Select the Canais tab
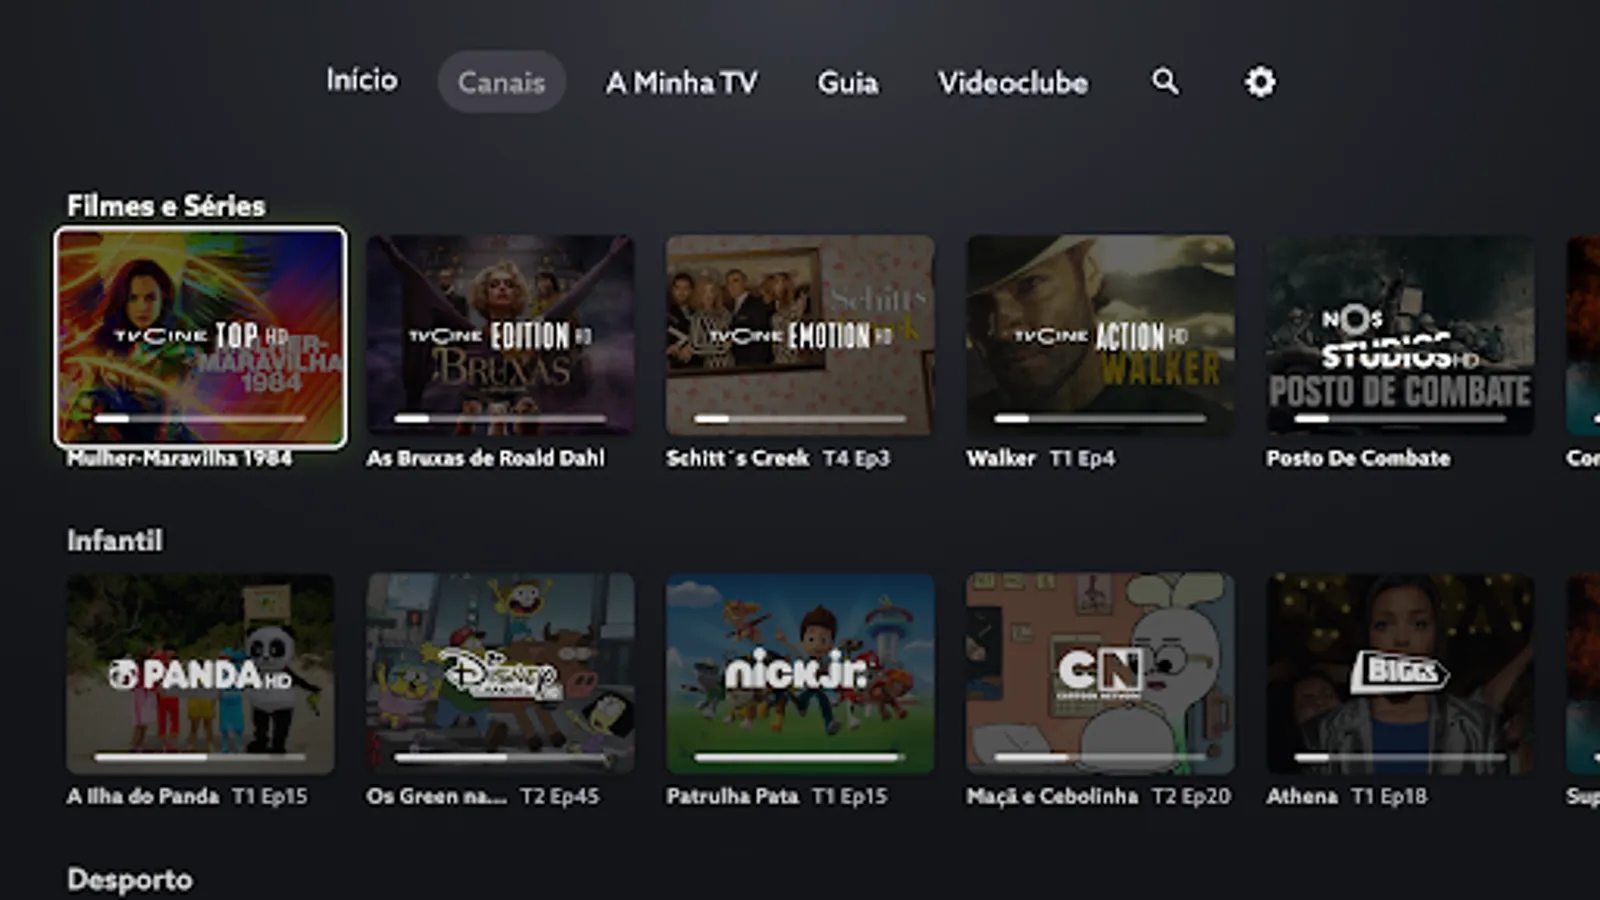 501,82
